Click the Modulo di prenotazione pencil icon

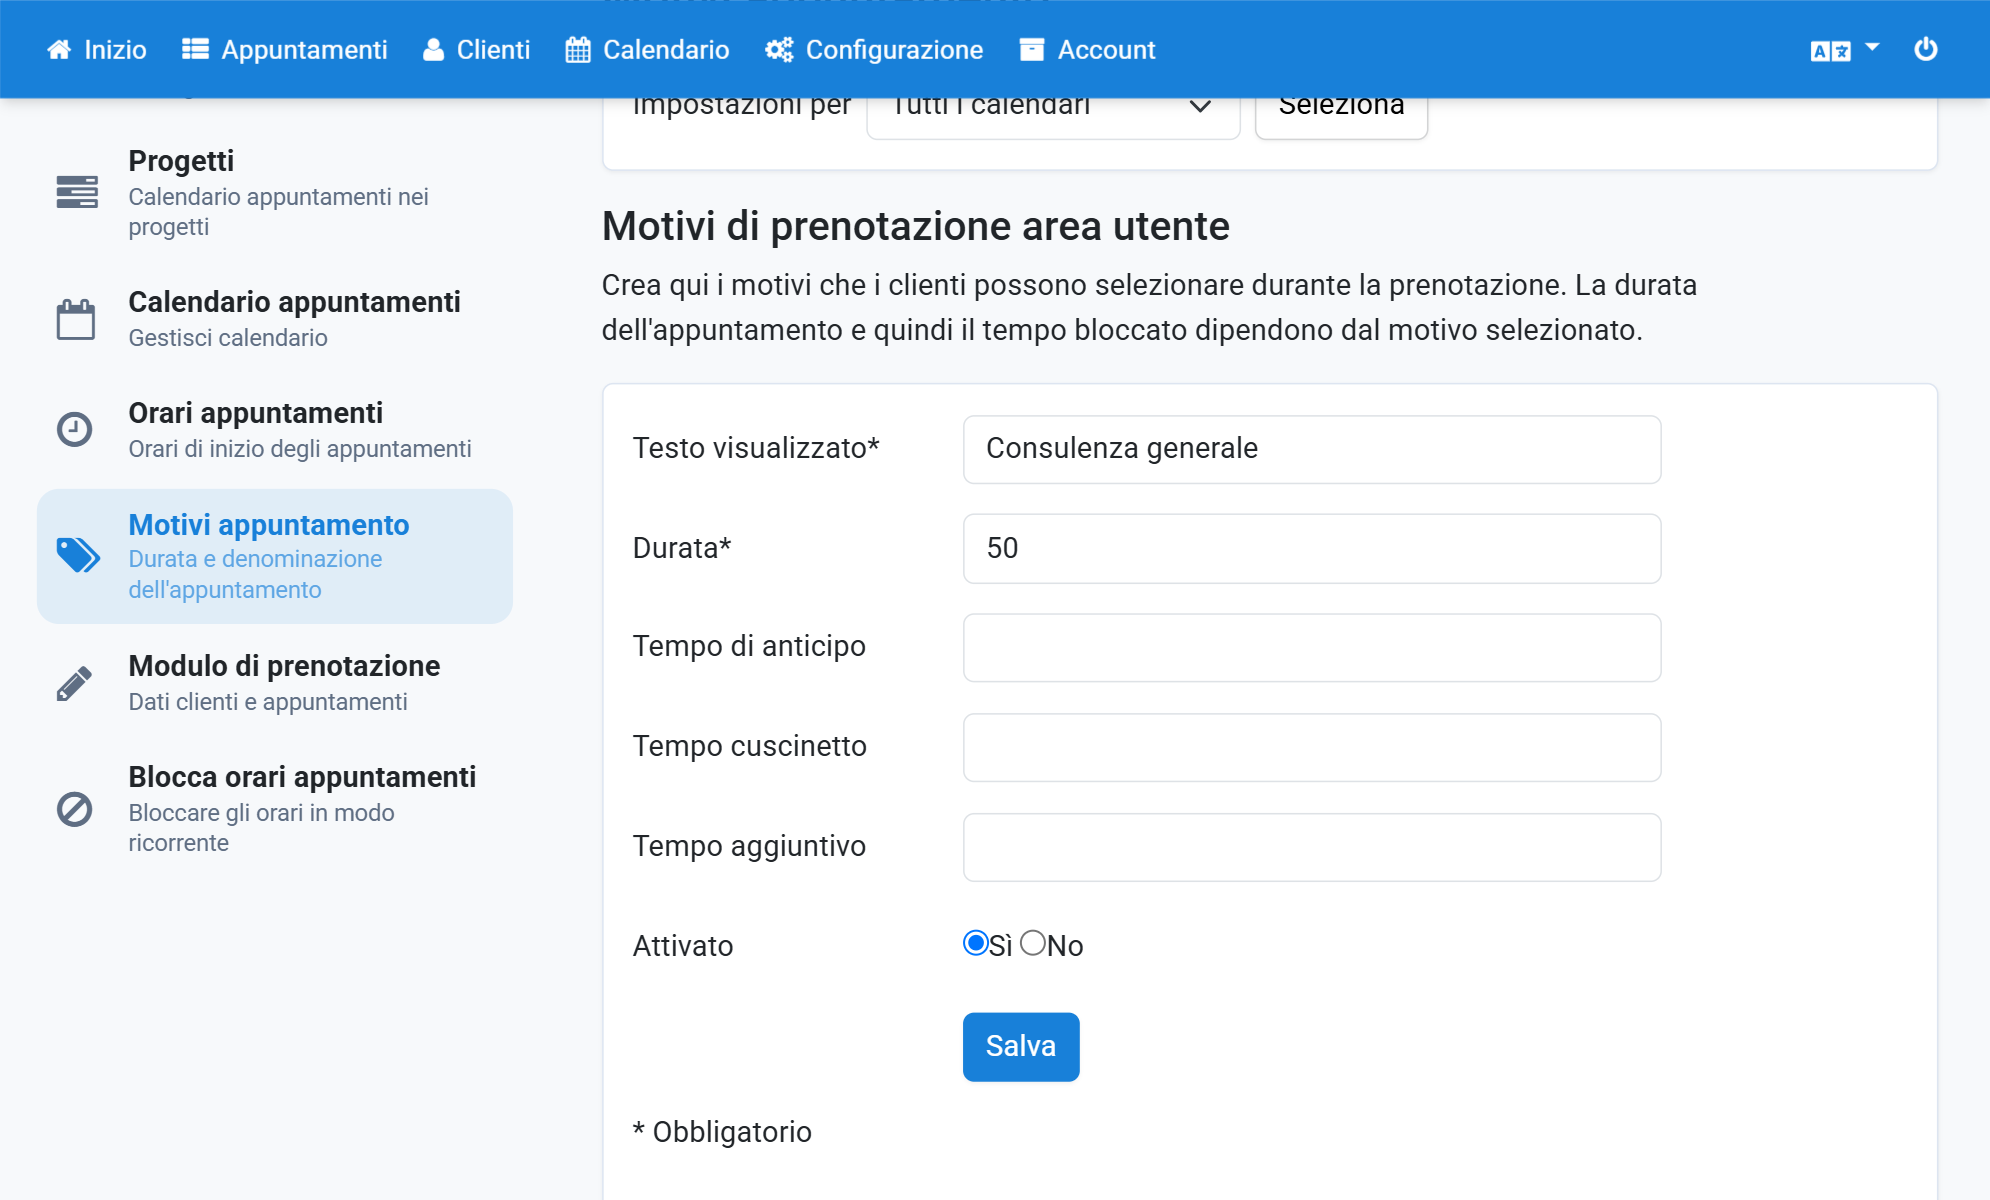[74, 684]
